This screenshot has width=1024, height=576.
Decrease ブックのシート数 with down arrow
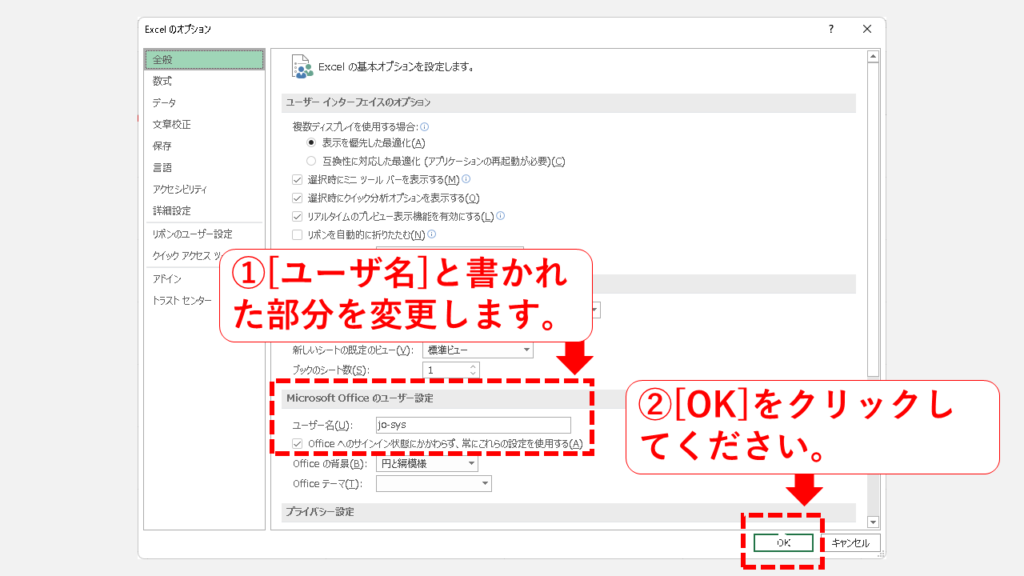click(473, 374)
